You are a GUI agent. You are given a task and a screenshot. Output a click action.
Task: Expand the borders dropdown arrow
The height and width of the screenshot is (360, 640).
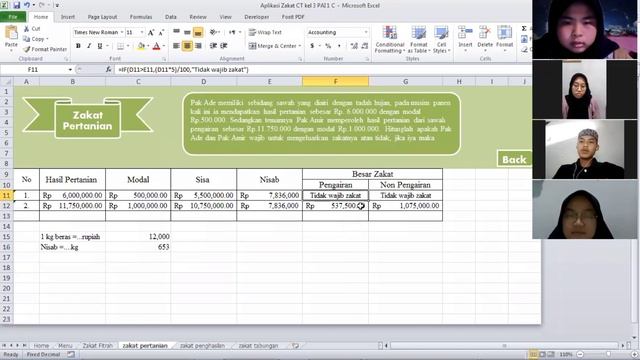coord(128,46)
